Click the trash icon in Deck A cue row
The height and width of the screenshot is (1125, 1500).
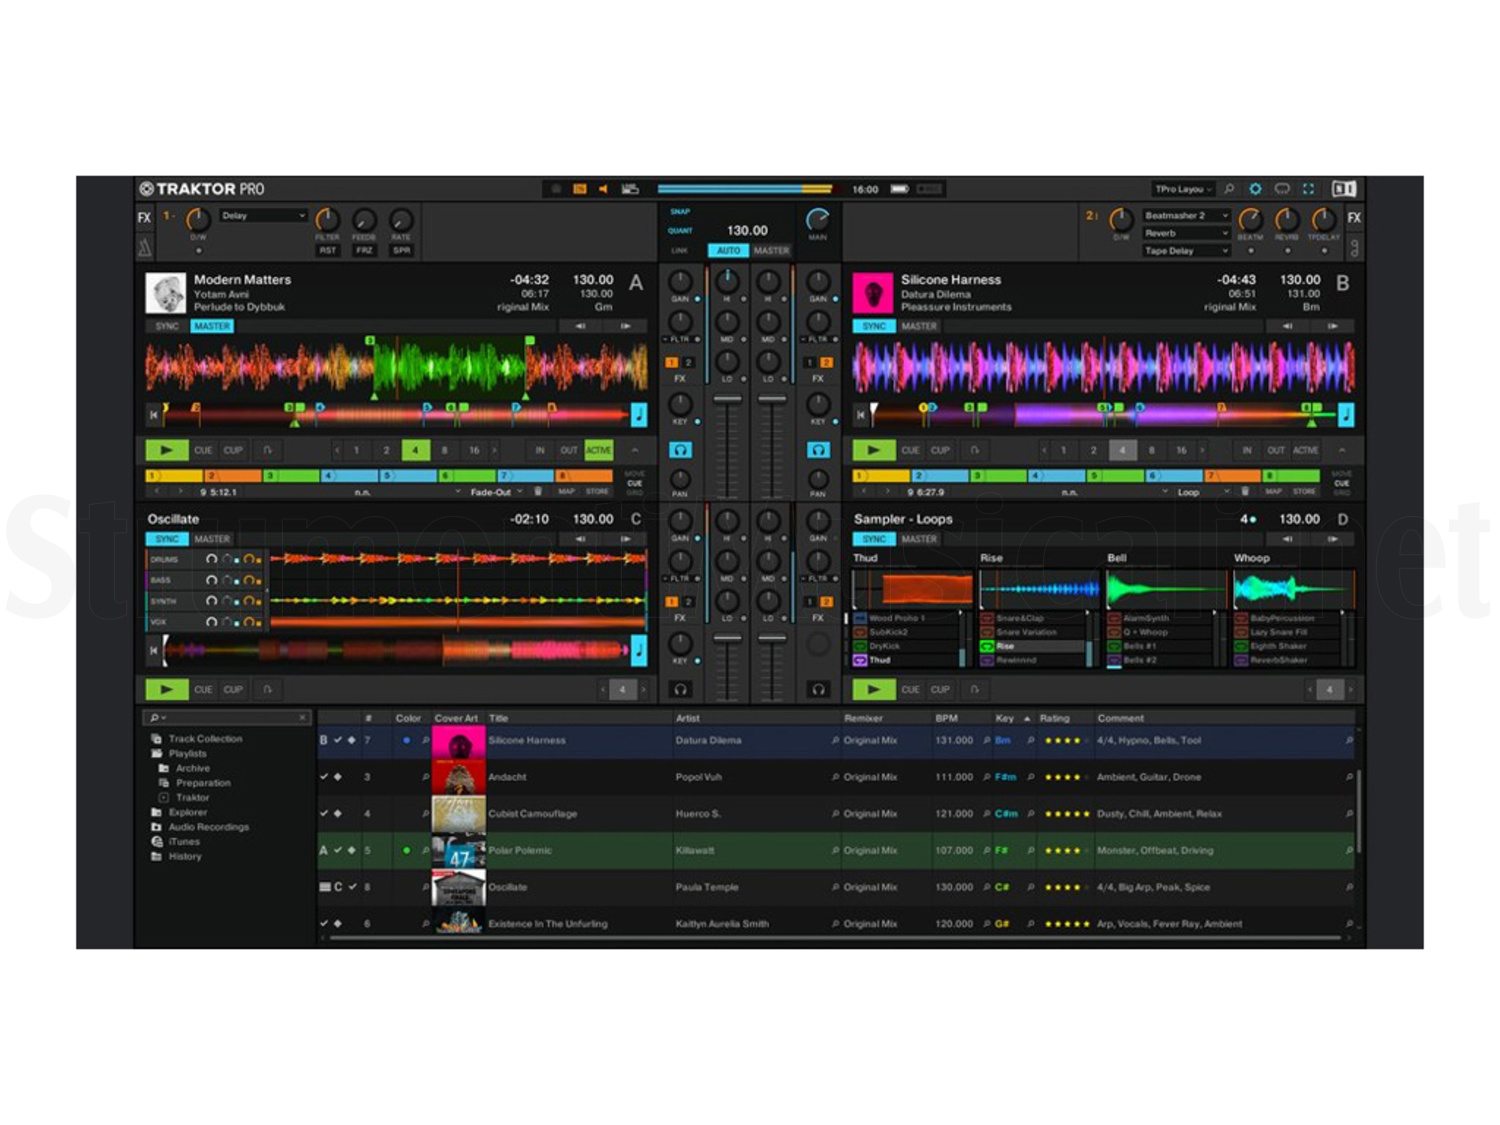pos(538,492)
